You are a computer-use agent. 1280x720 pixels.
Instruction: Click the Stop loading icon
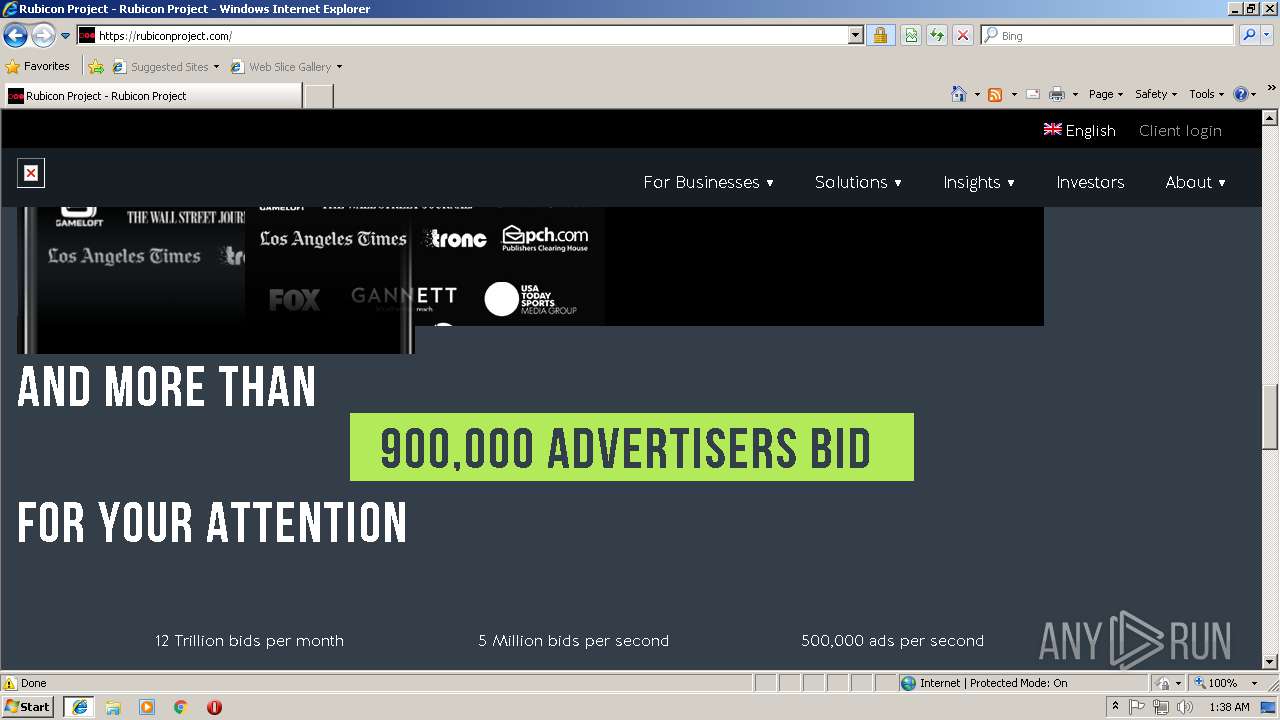[963, 35]
